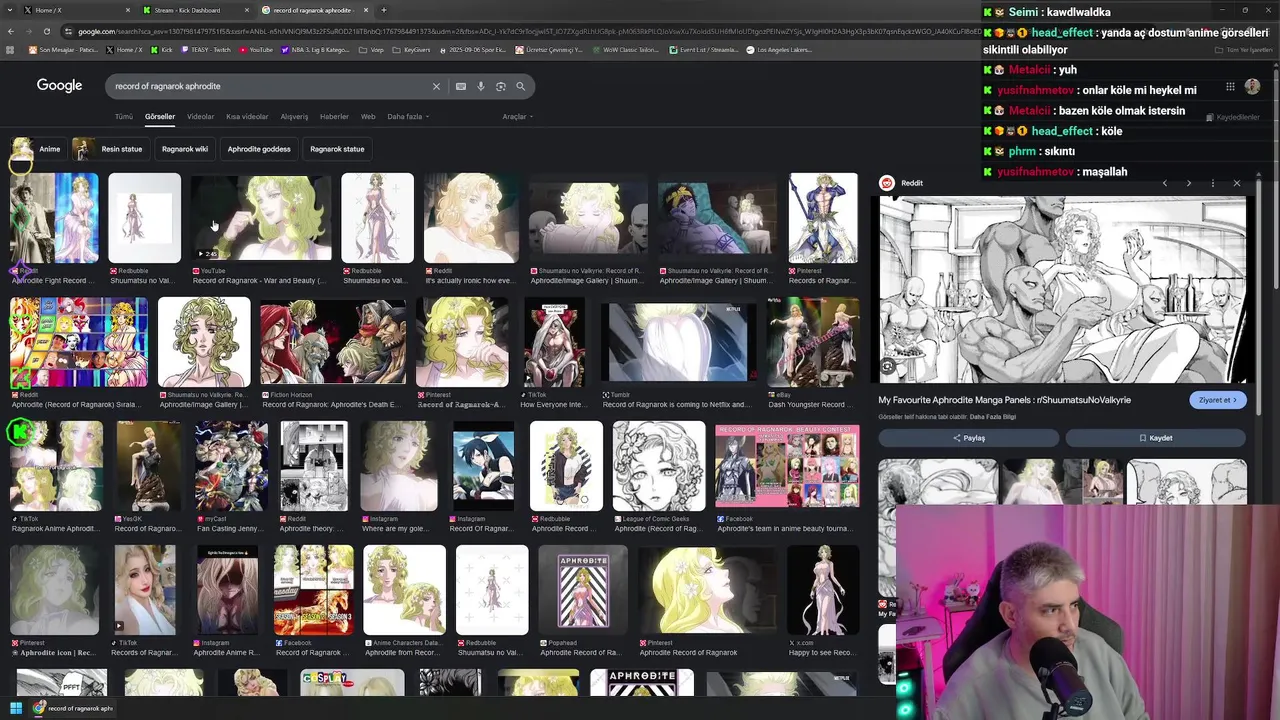Image resolution: width=1280 pixels, height=720 pixels.
Task: Open the X.com Happy to see Reco... thumbnail
Action: (x=823, y=590)
